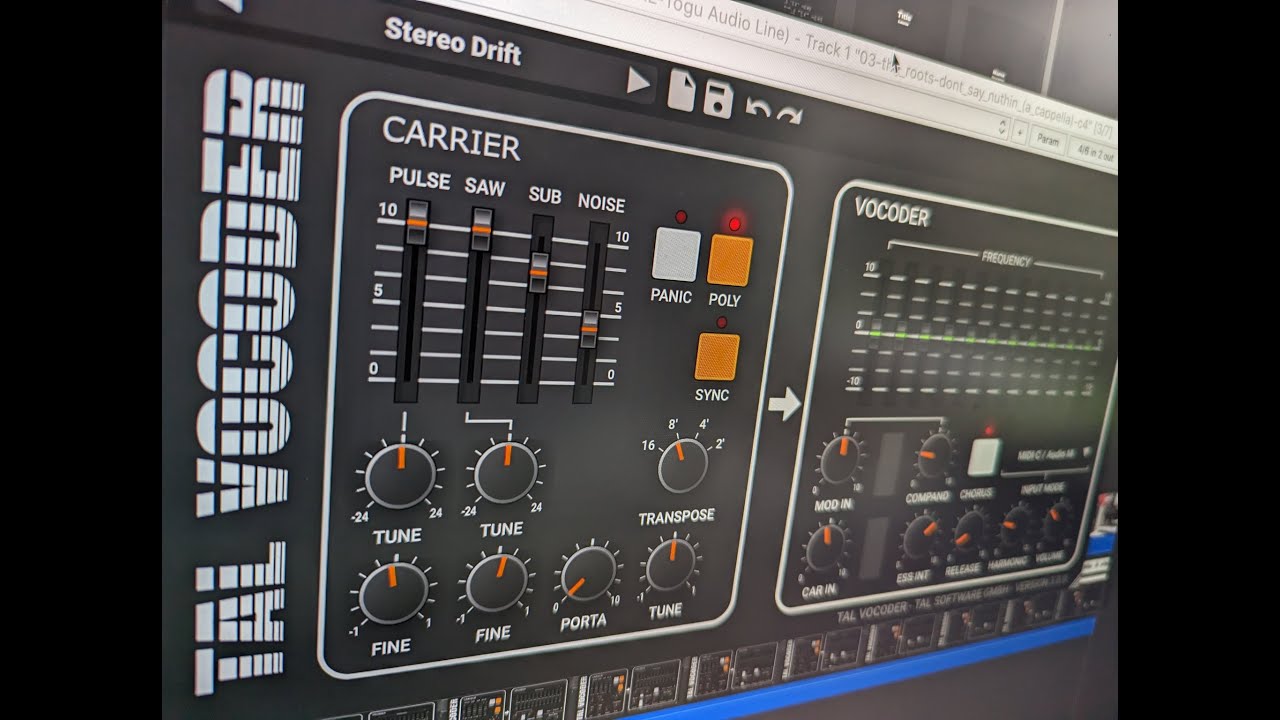Click the plus button in the host window bar
Viewport: 1280px width, 720px height.
pyautogui.click(x=1020, y=134)
